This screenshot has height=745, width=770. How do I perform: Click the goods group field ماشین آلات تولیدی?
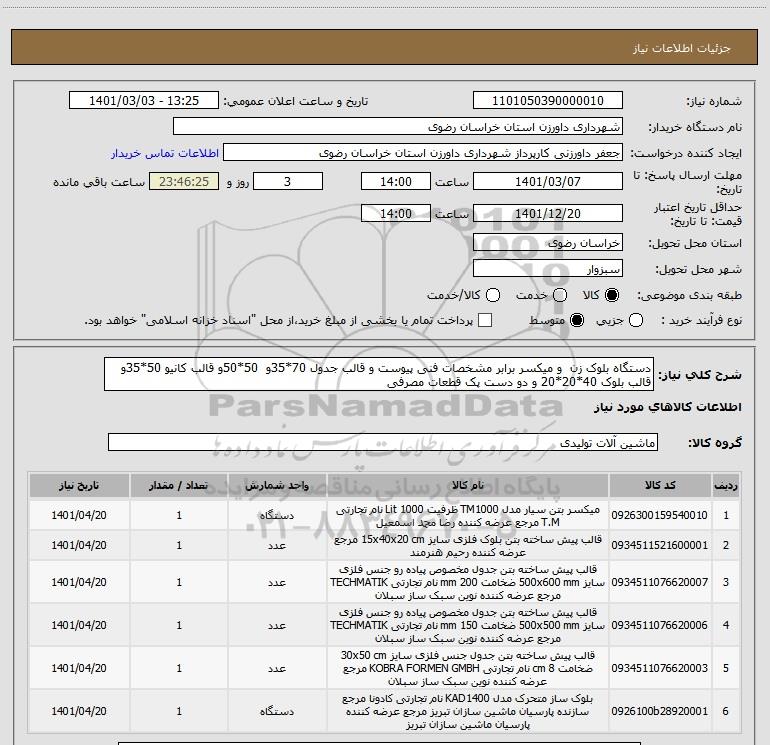383,442
